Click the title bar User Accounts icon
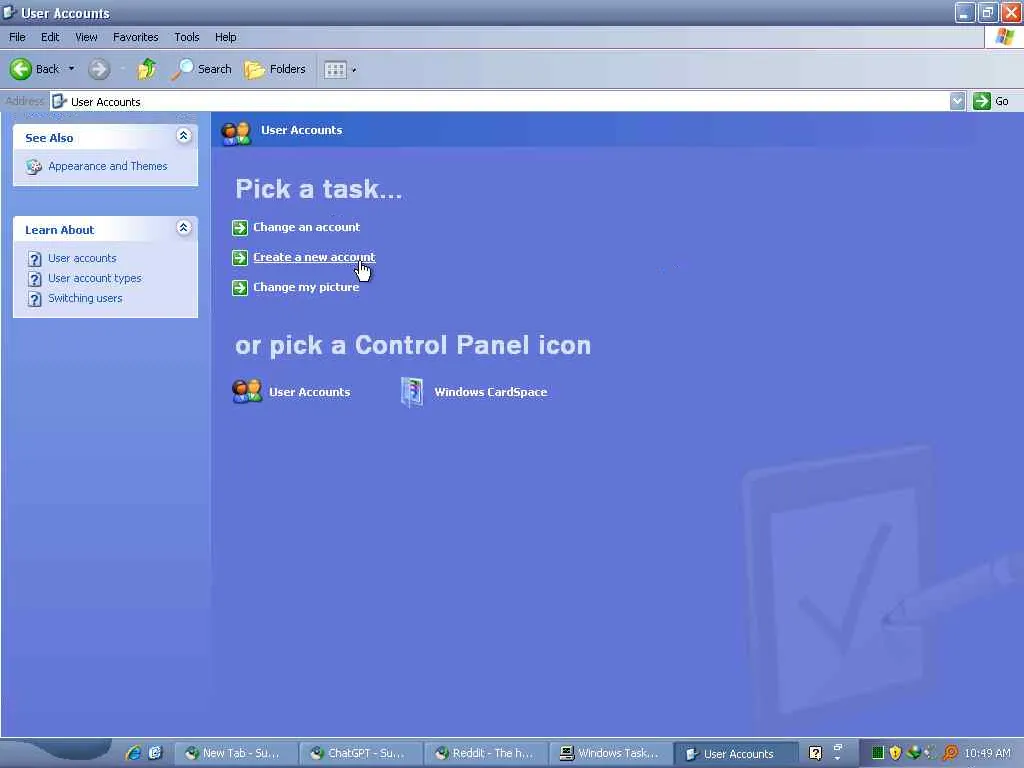The height and width of the screenshot is (768, 1024). 9,12
